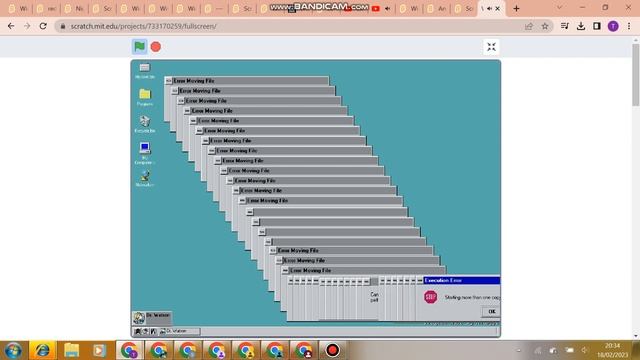Reload the Scratch project page
This screenshot has height=360, width=640.
43,26
